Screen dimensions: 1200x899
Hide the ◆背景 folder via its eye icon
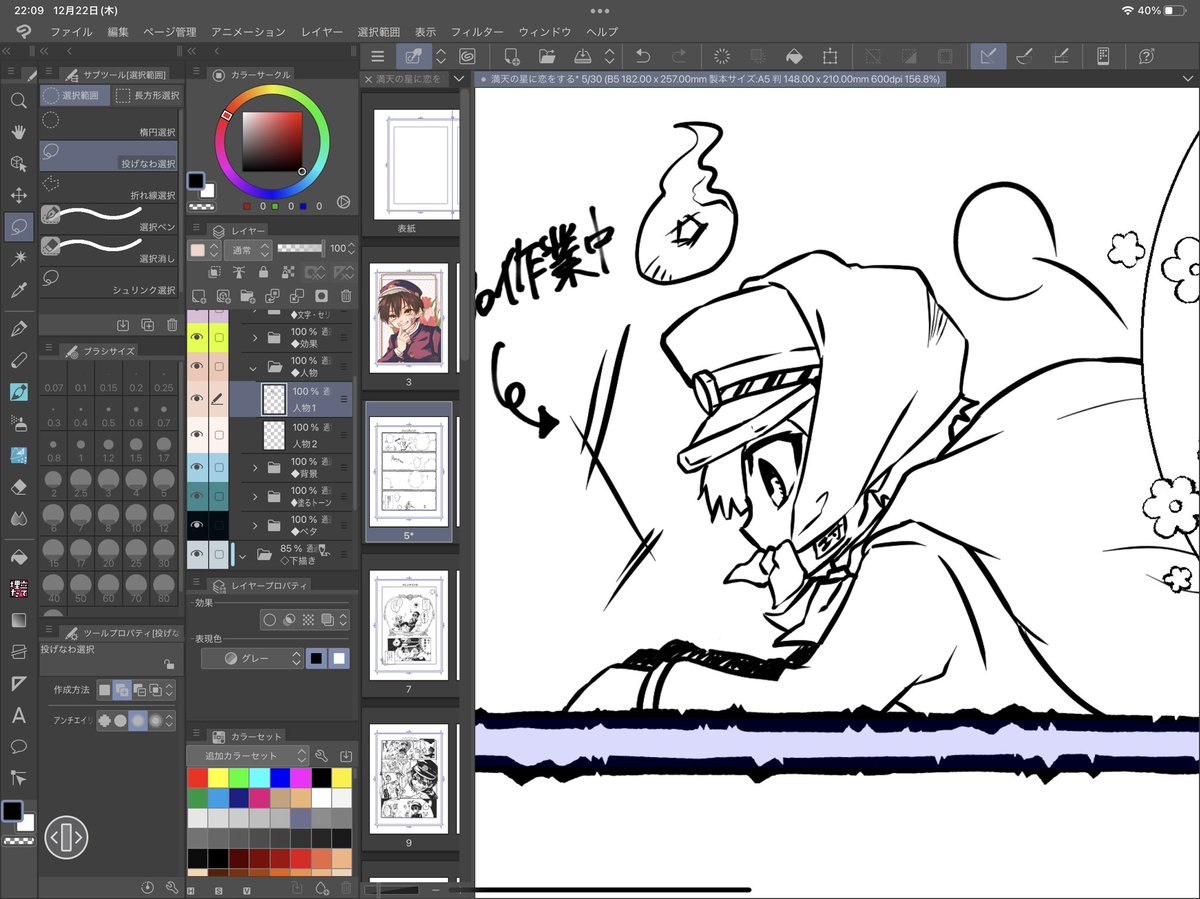click(197, 467)
